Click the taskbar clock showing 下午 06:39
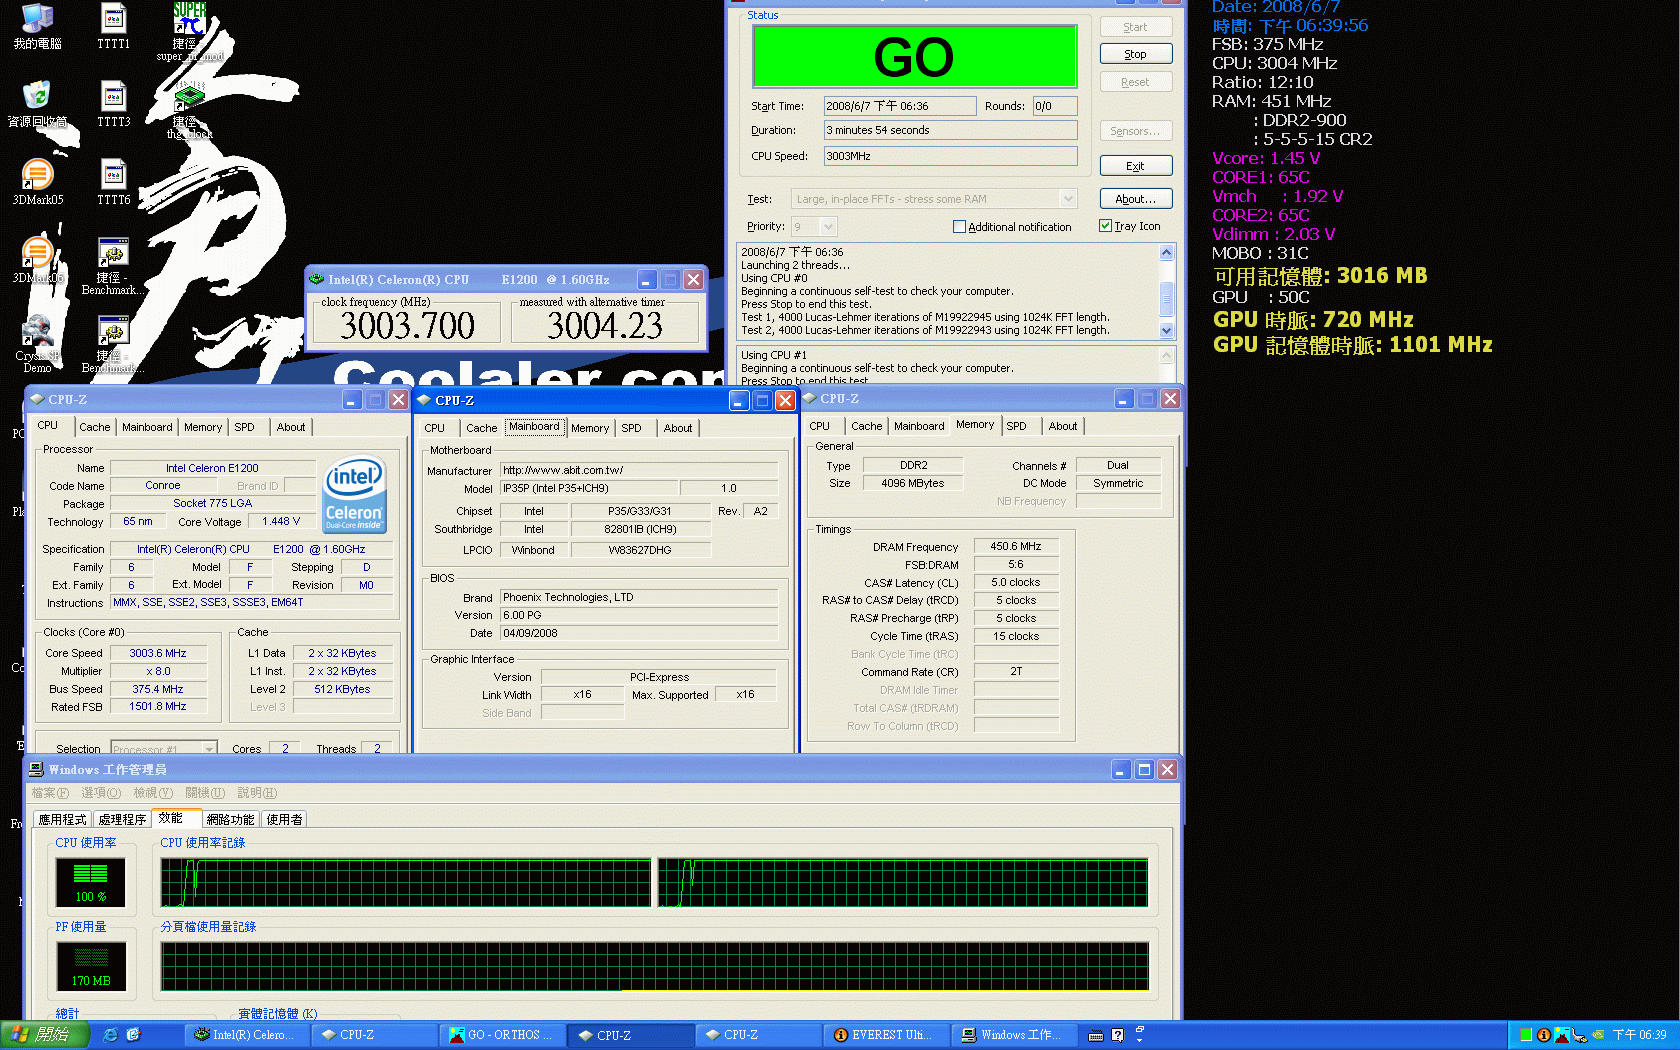Image resolution: width=1680 pixels, height=1050 pixels. point(1640,1035)
